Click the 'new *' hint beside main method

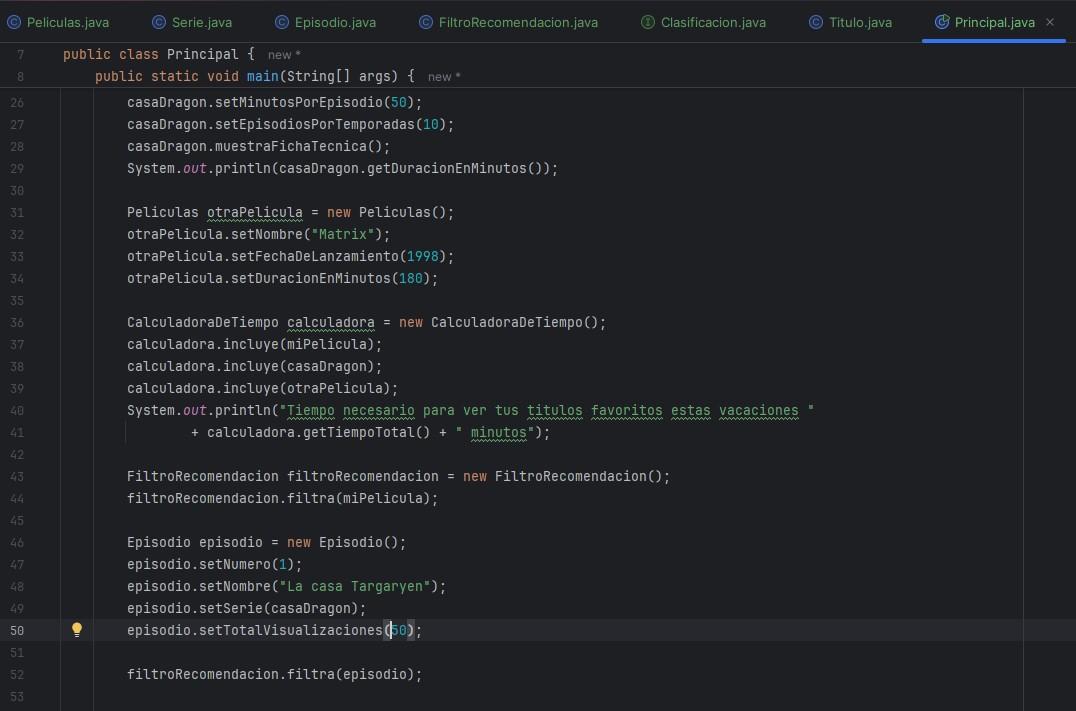click(x=443, y=77)
